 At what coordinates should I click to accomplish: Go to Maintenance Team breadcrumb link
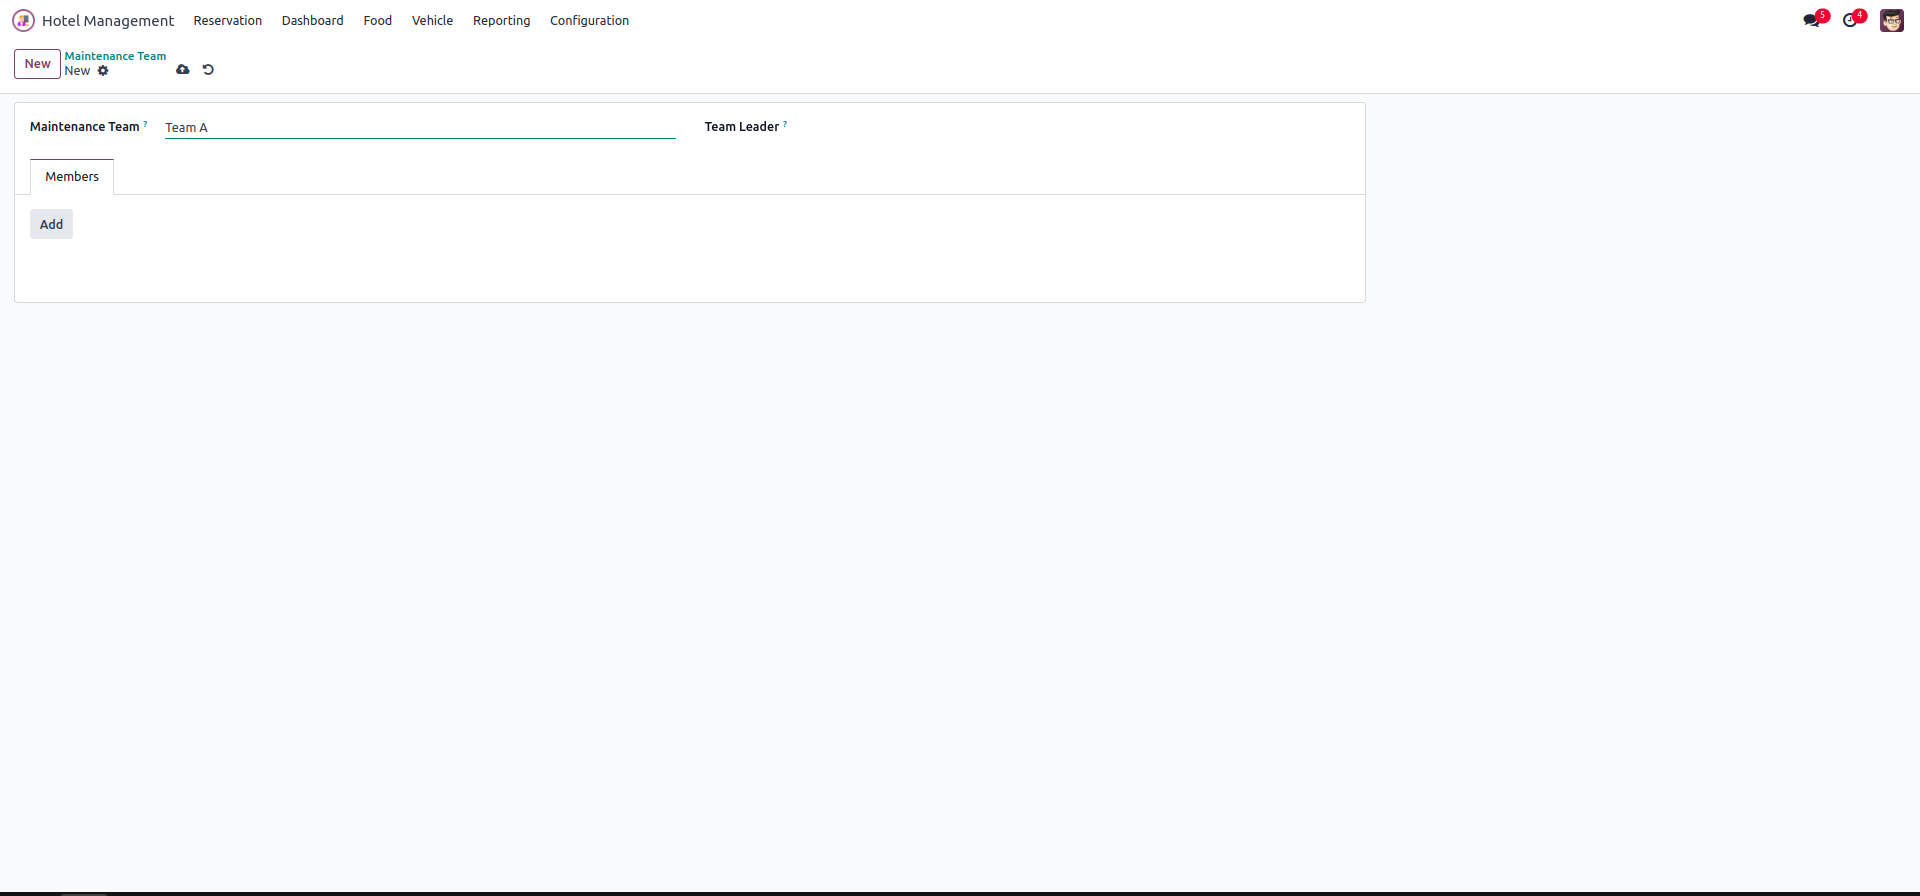[115, 56]
